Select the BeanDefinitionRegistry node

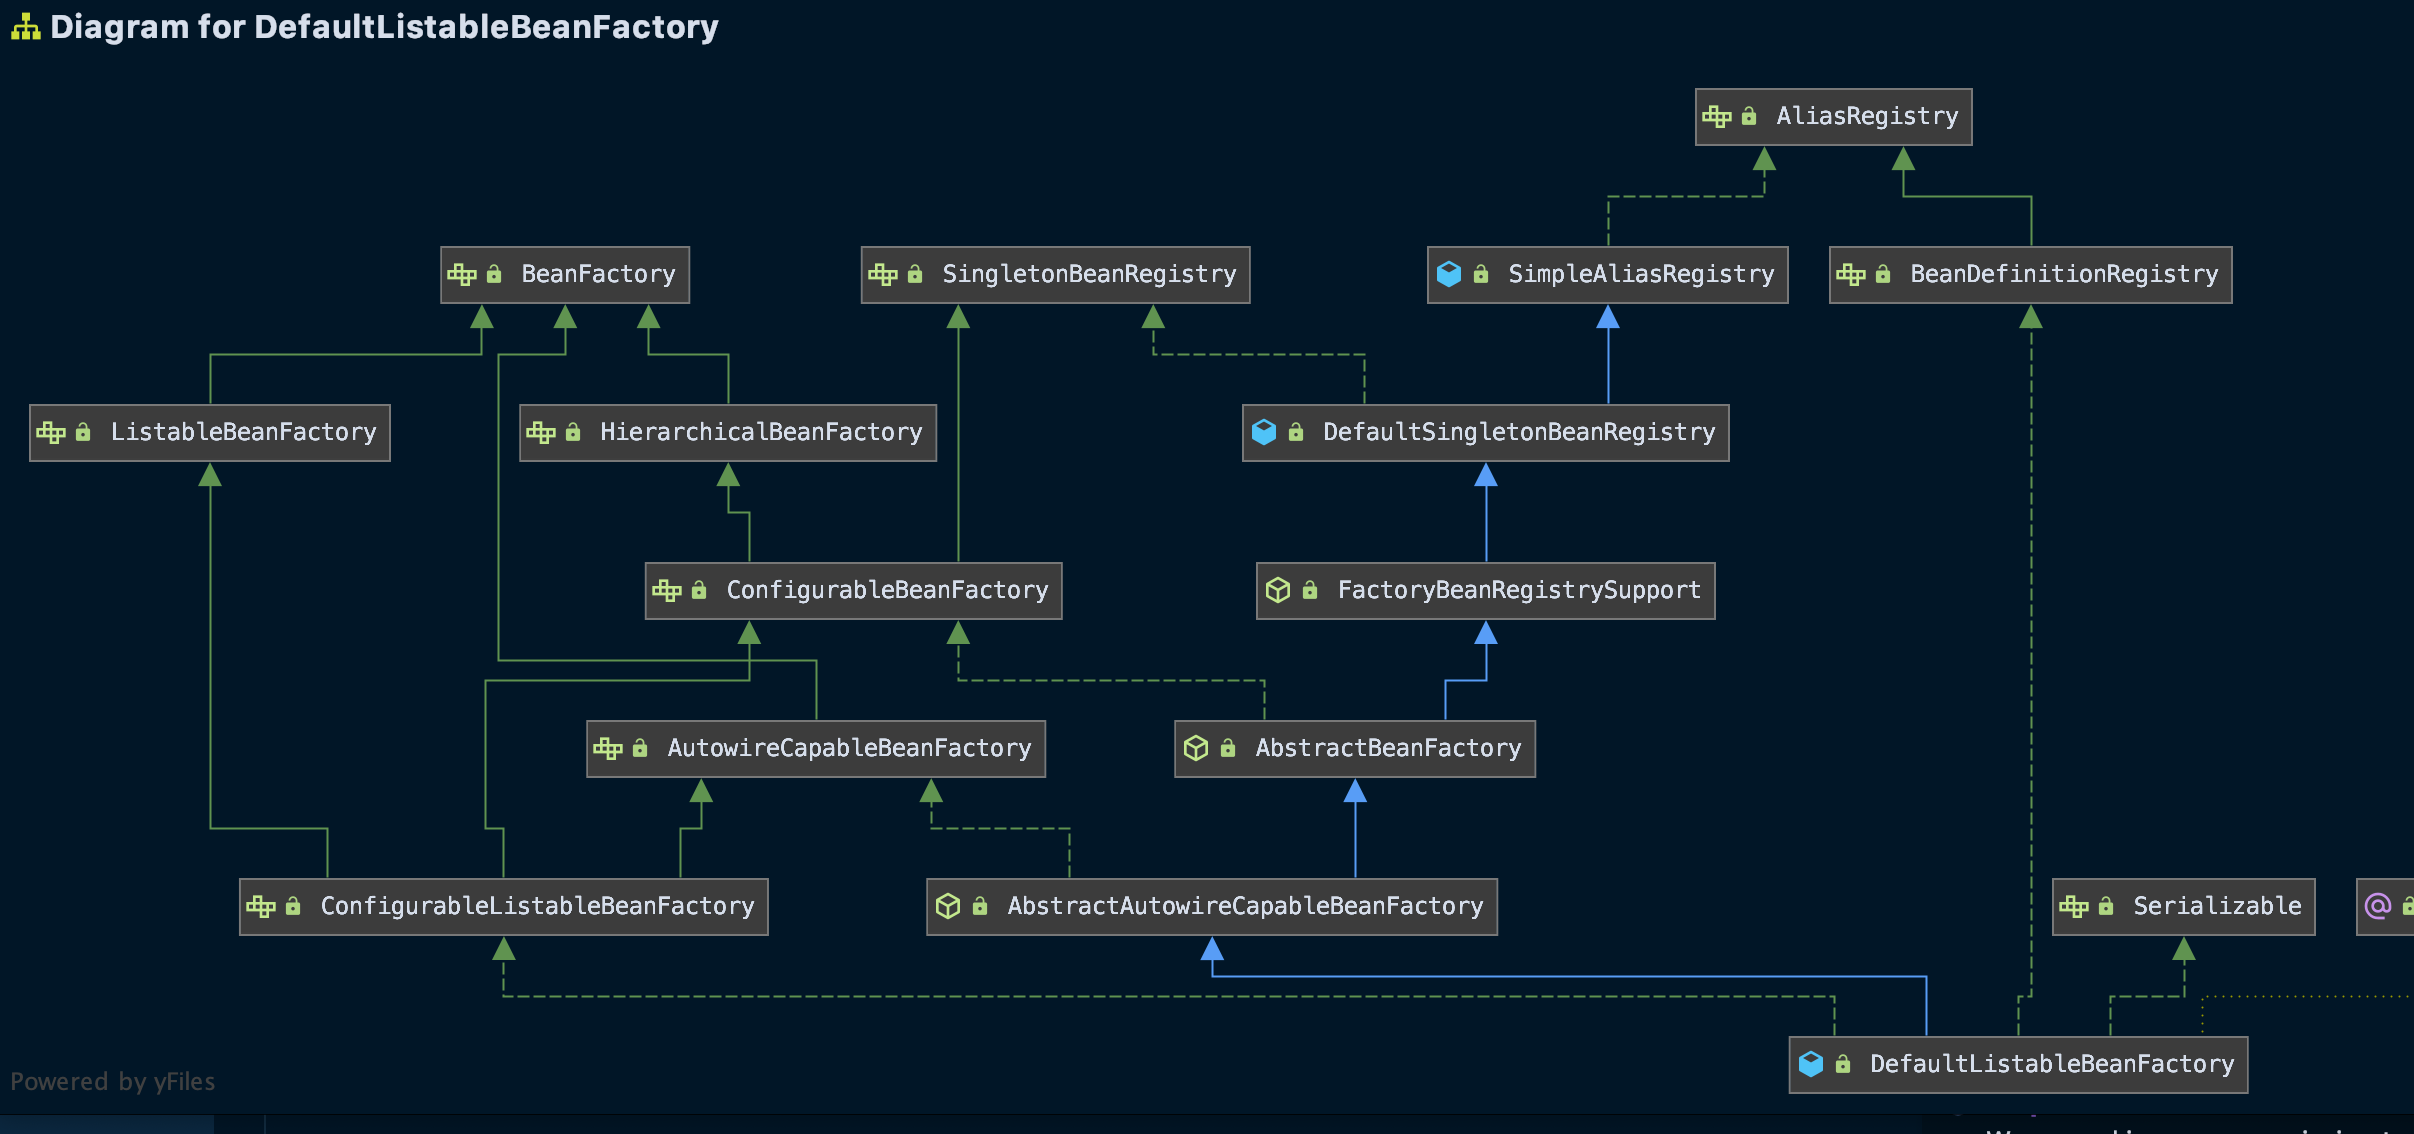[x=2063, y=274]
